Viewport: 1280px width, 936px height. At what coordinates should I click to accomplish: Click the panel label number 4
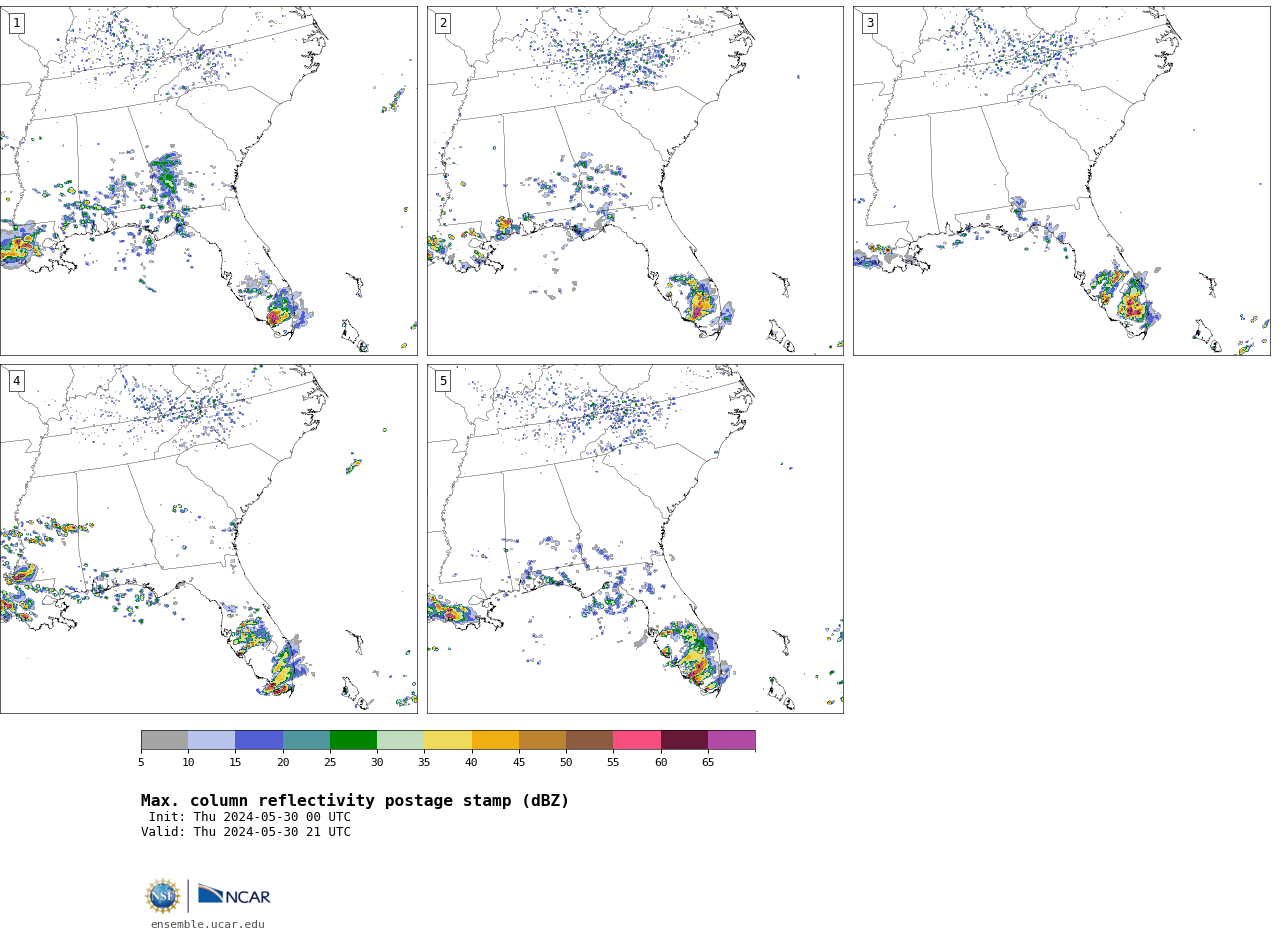coord(16,381)
